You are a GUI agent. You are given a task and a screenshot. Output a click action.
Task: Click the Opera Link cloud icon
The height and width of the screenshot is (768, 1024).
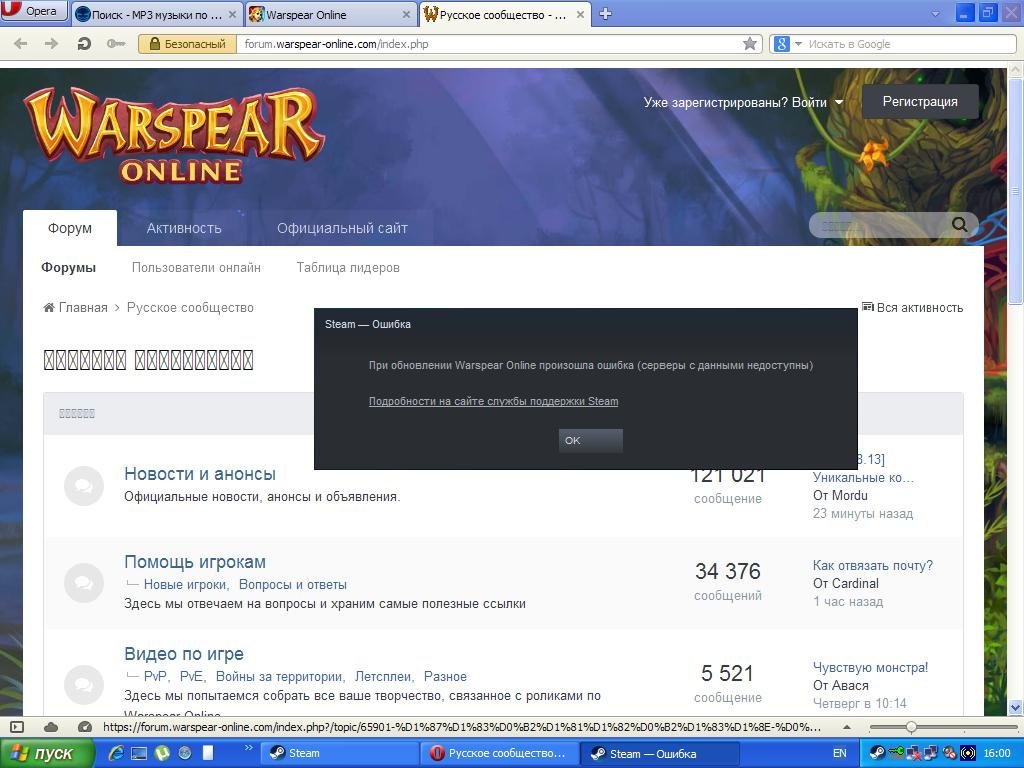click(x=51, y=727)
